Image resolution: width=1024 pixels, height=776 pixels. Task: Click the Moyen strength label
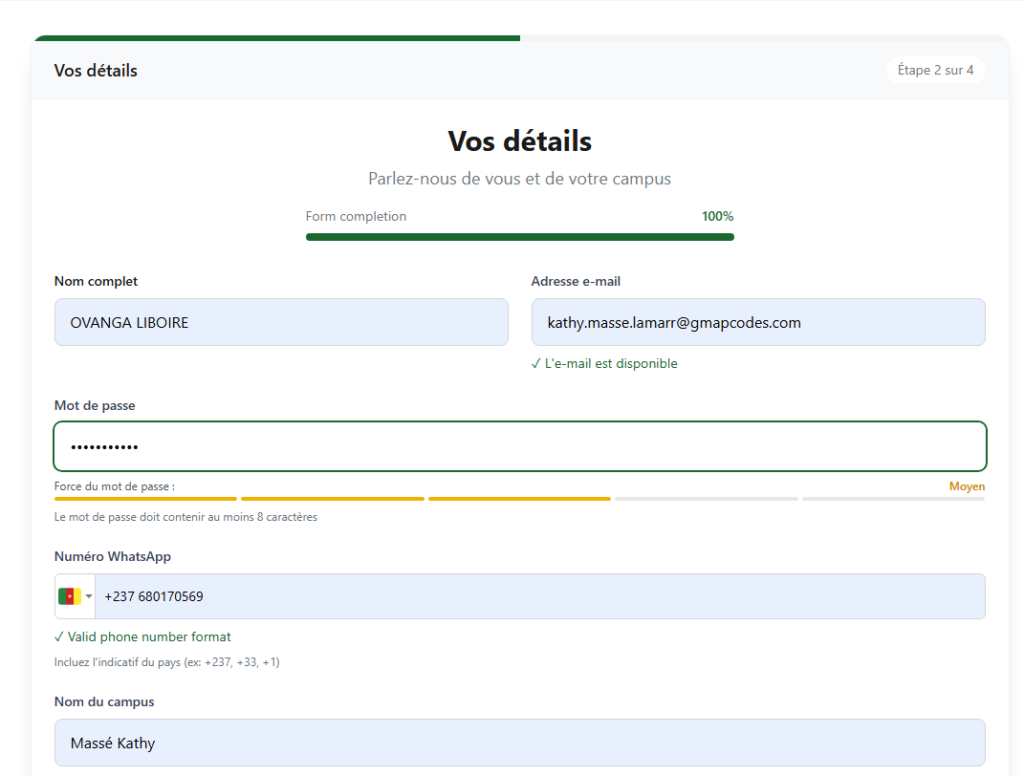coord(966,487)
